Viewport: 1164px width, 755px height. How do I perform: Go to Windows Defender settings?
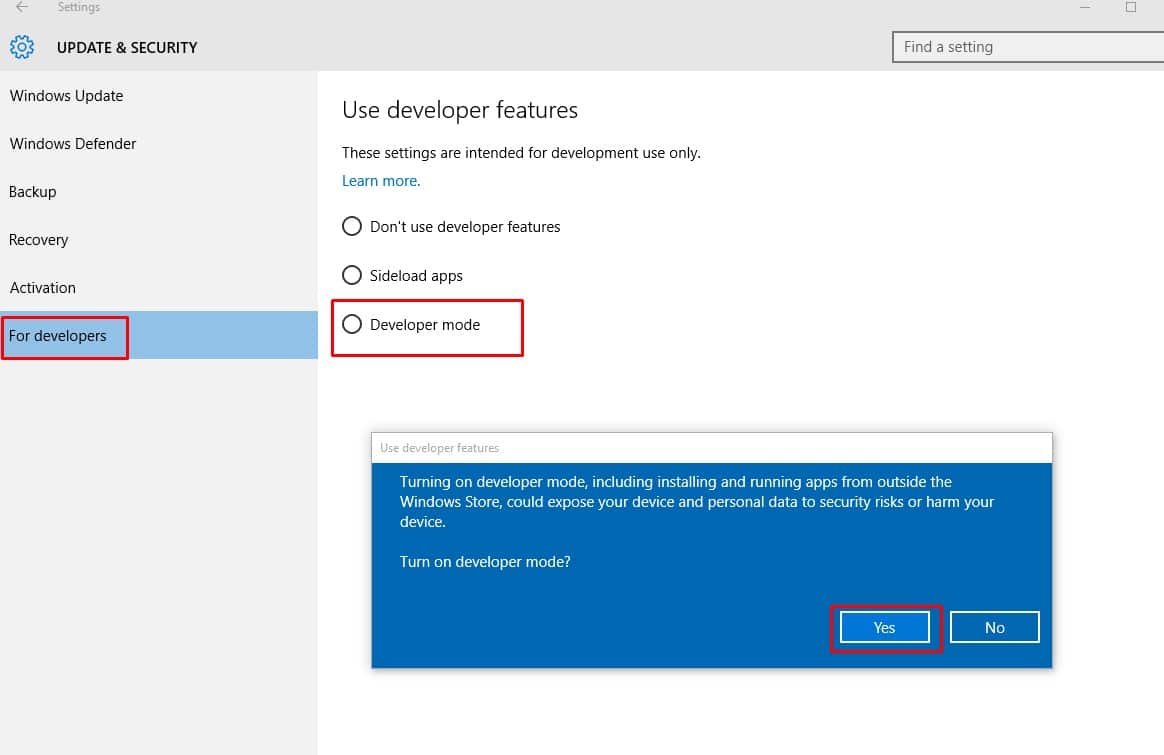click(73, 144)
